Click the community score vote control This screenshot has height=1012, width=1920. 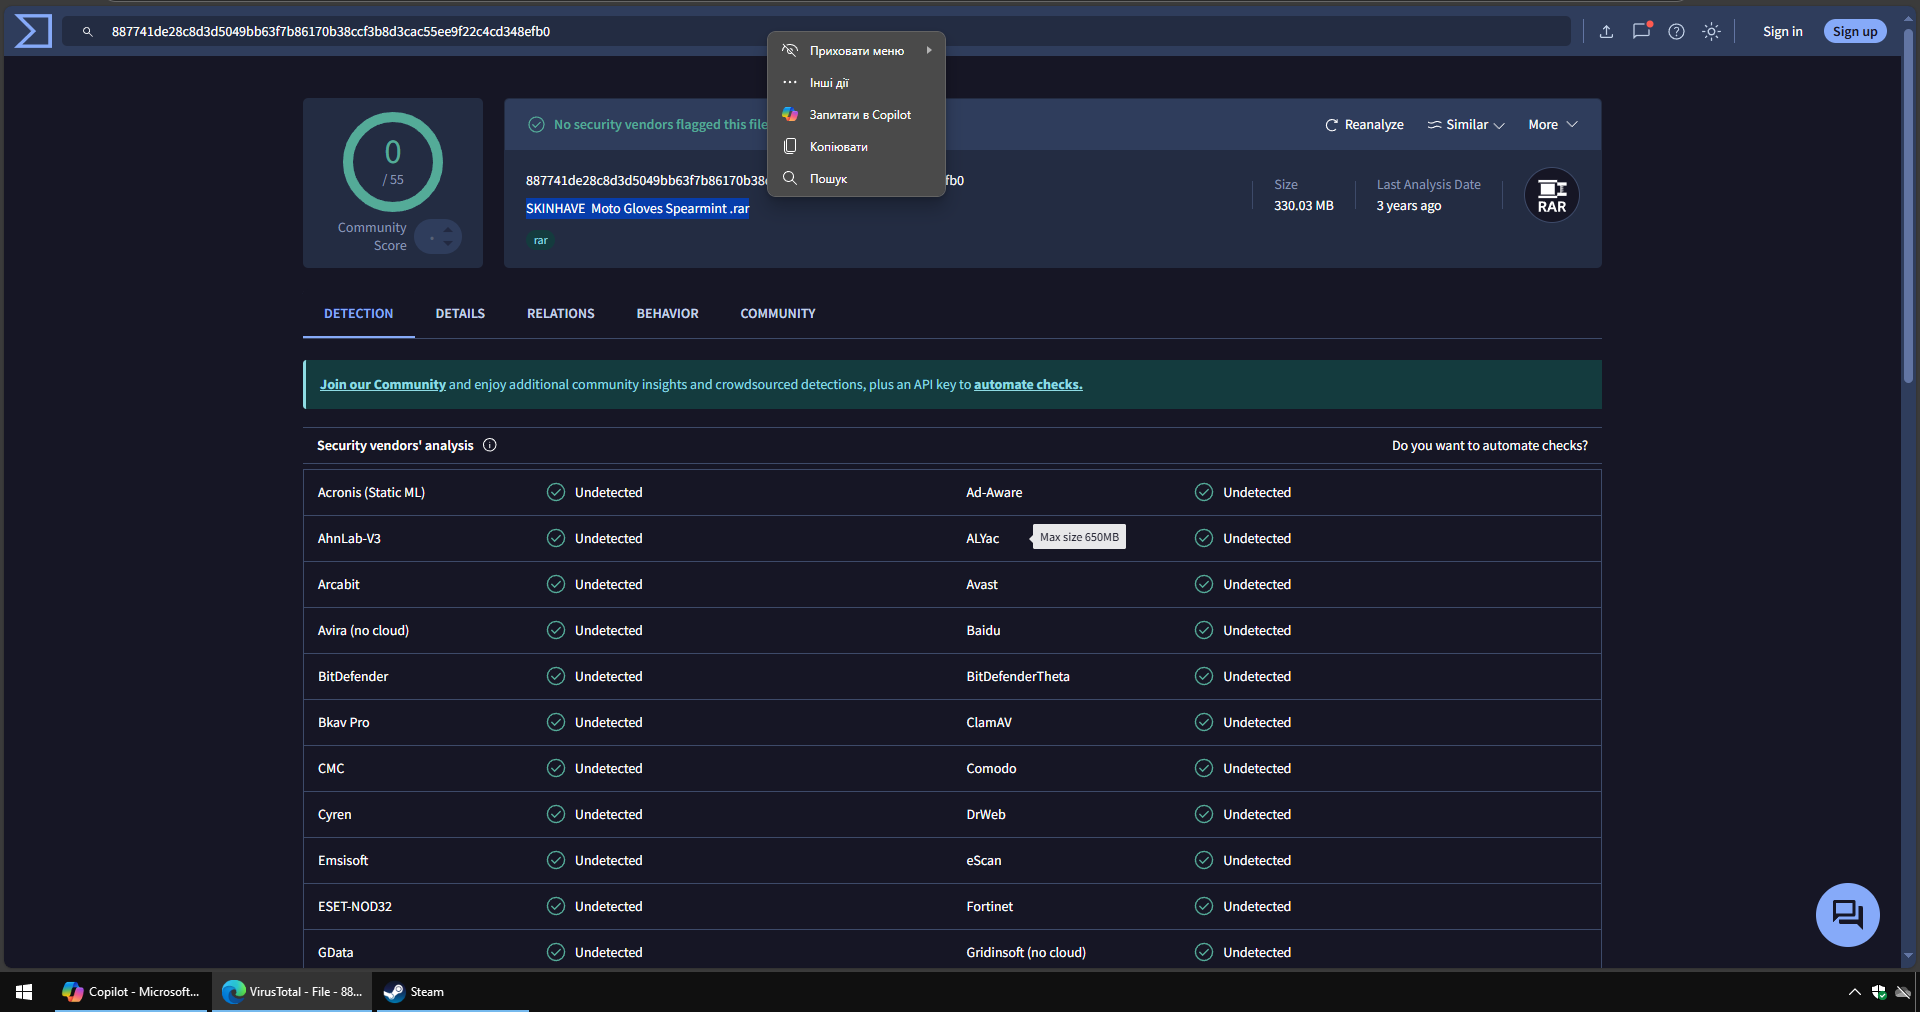[x=438, y=237]
